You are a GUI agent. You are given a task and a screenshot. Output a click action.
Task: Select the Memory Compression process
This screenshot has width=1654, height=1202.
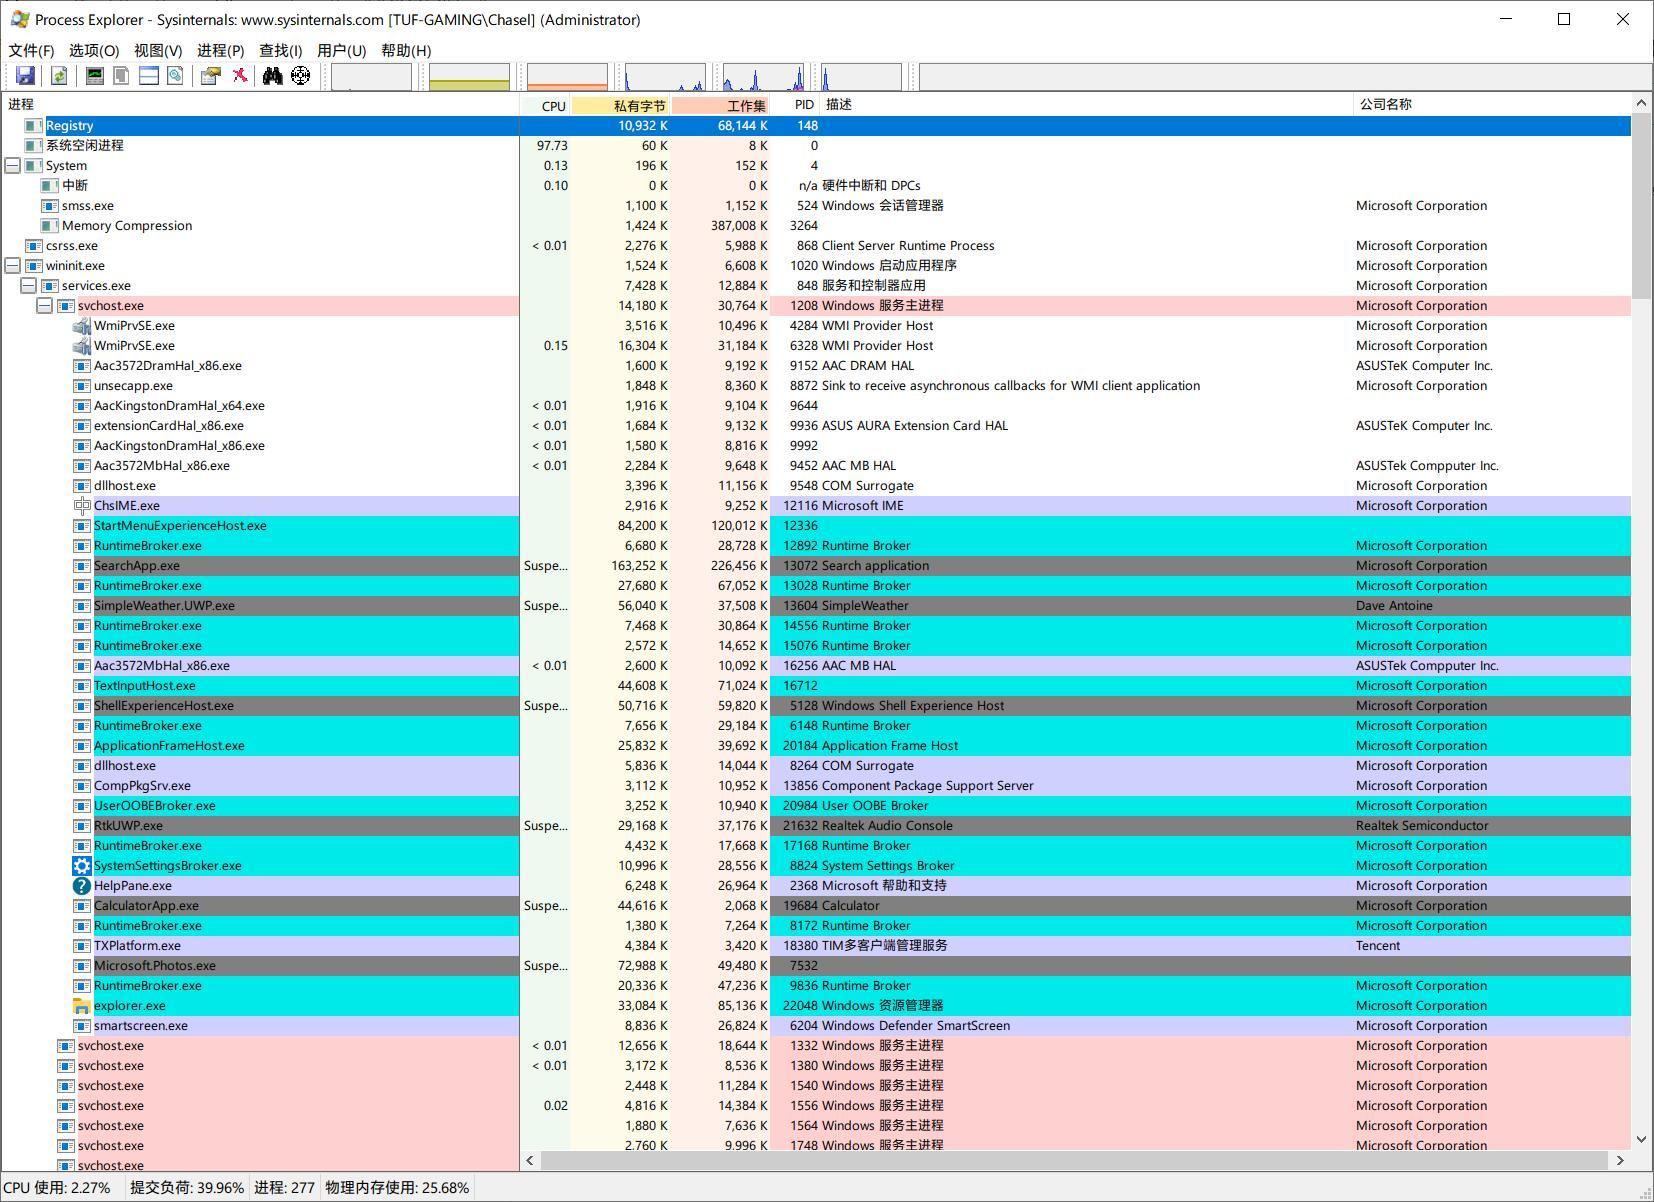[x=127, y=226]
